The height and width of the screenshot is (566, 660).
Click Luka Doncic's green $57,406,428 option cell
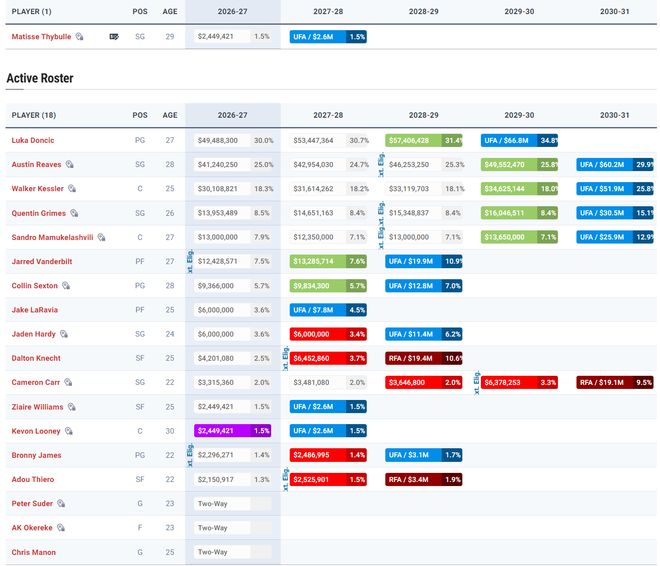(423, 140)
